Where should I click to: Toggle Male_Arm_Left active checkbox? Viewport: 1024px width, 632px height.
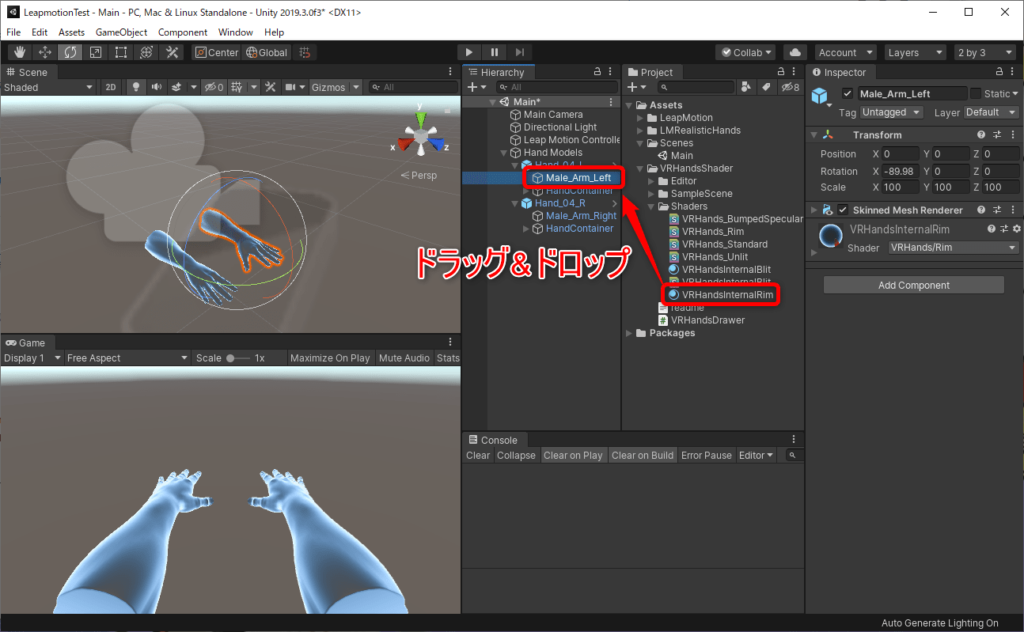[847, 93]
